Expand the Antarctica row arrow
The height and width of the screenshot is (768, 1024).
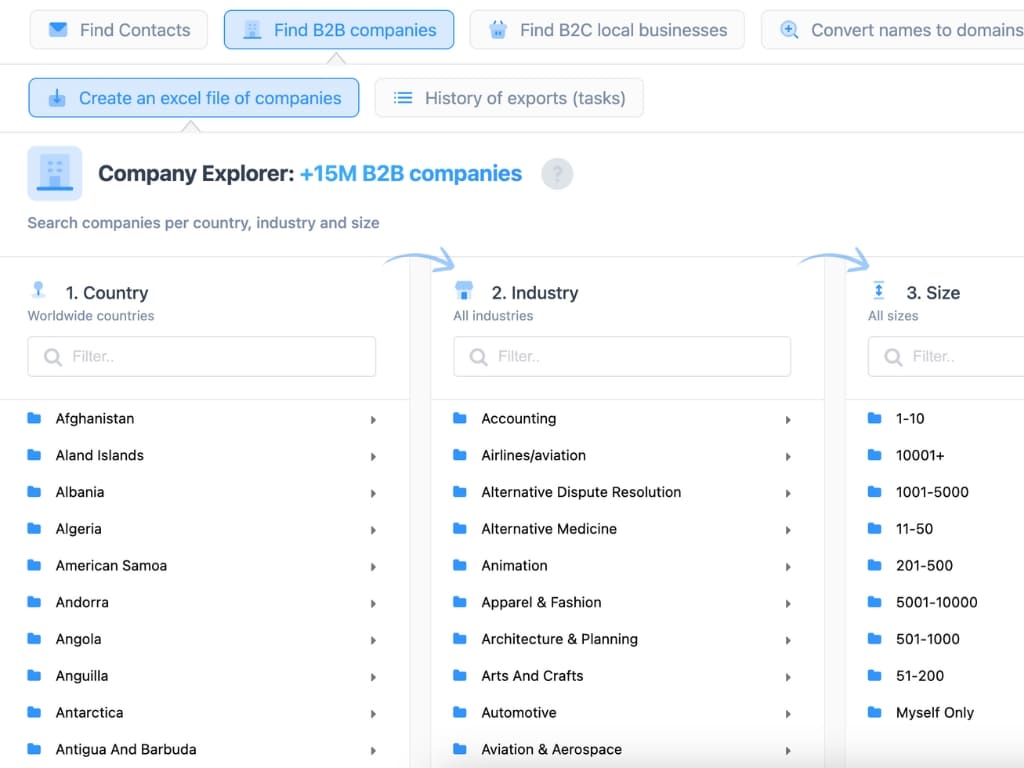pyautogui.click(x=373, y=714)
